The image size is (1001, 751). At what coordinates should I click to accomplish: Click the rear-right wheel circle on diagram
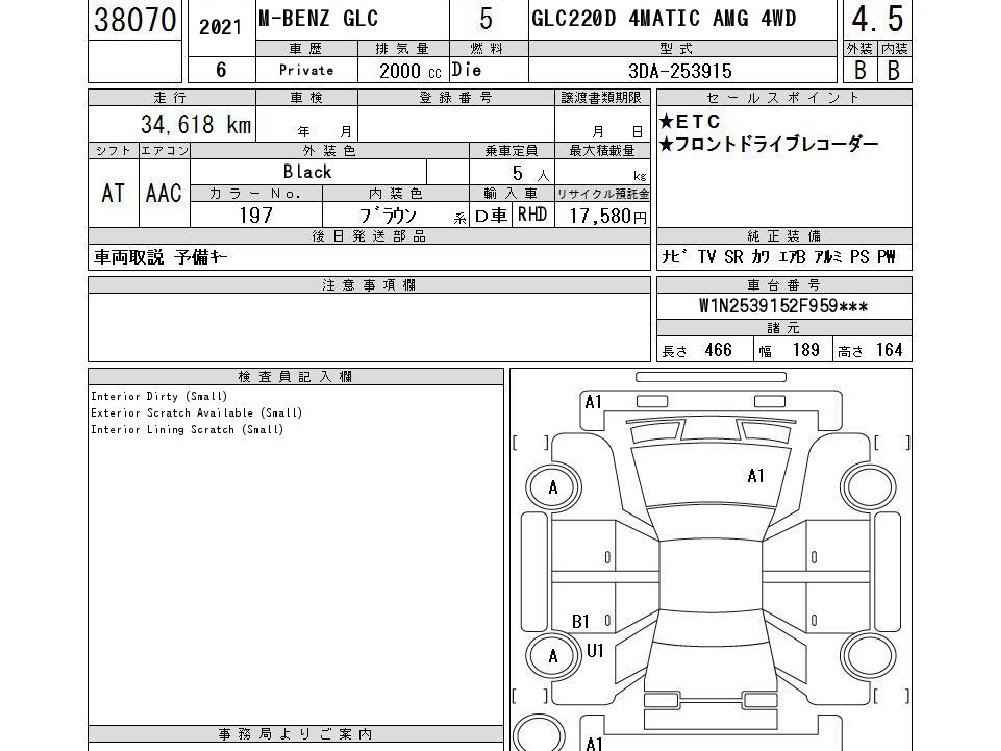[868, 655]
